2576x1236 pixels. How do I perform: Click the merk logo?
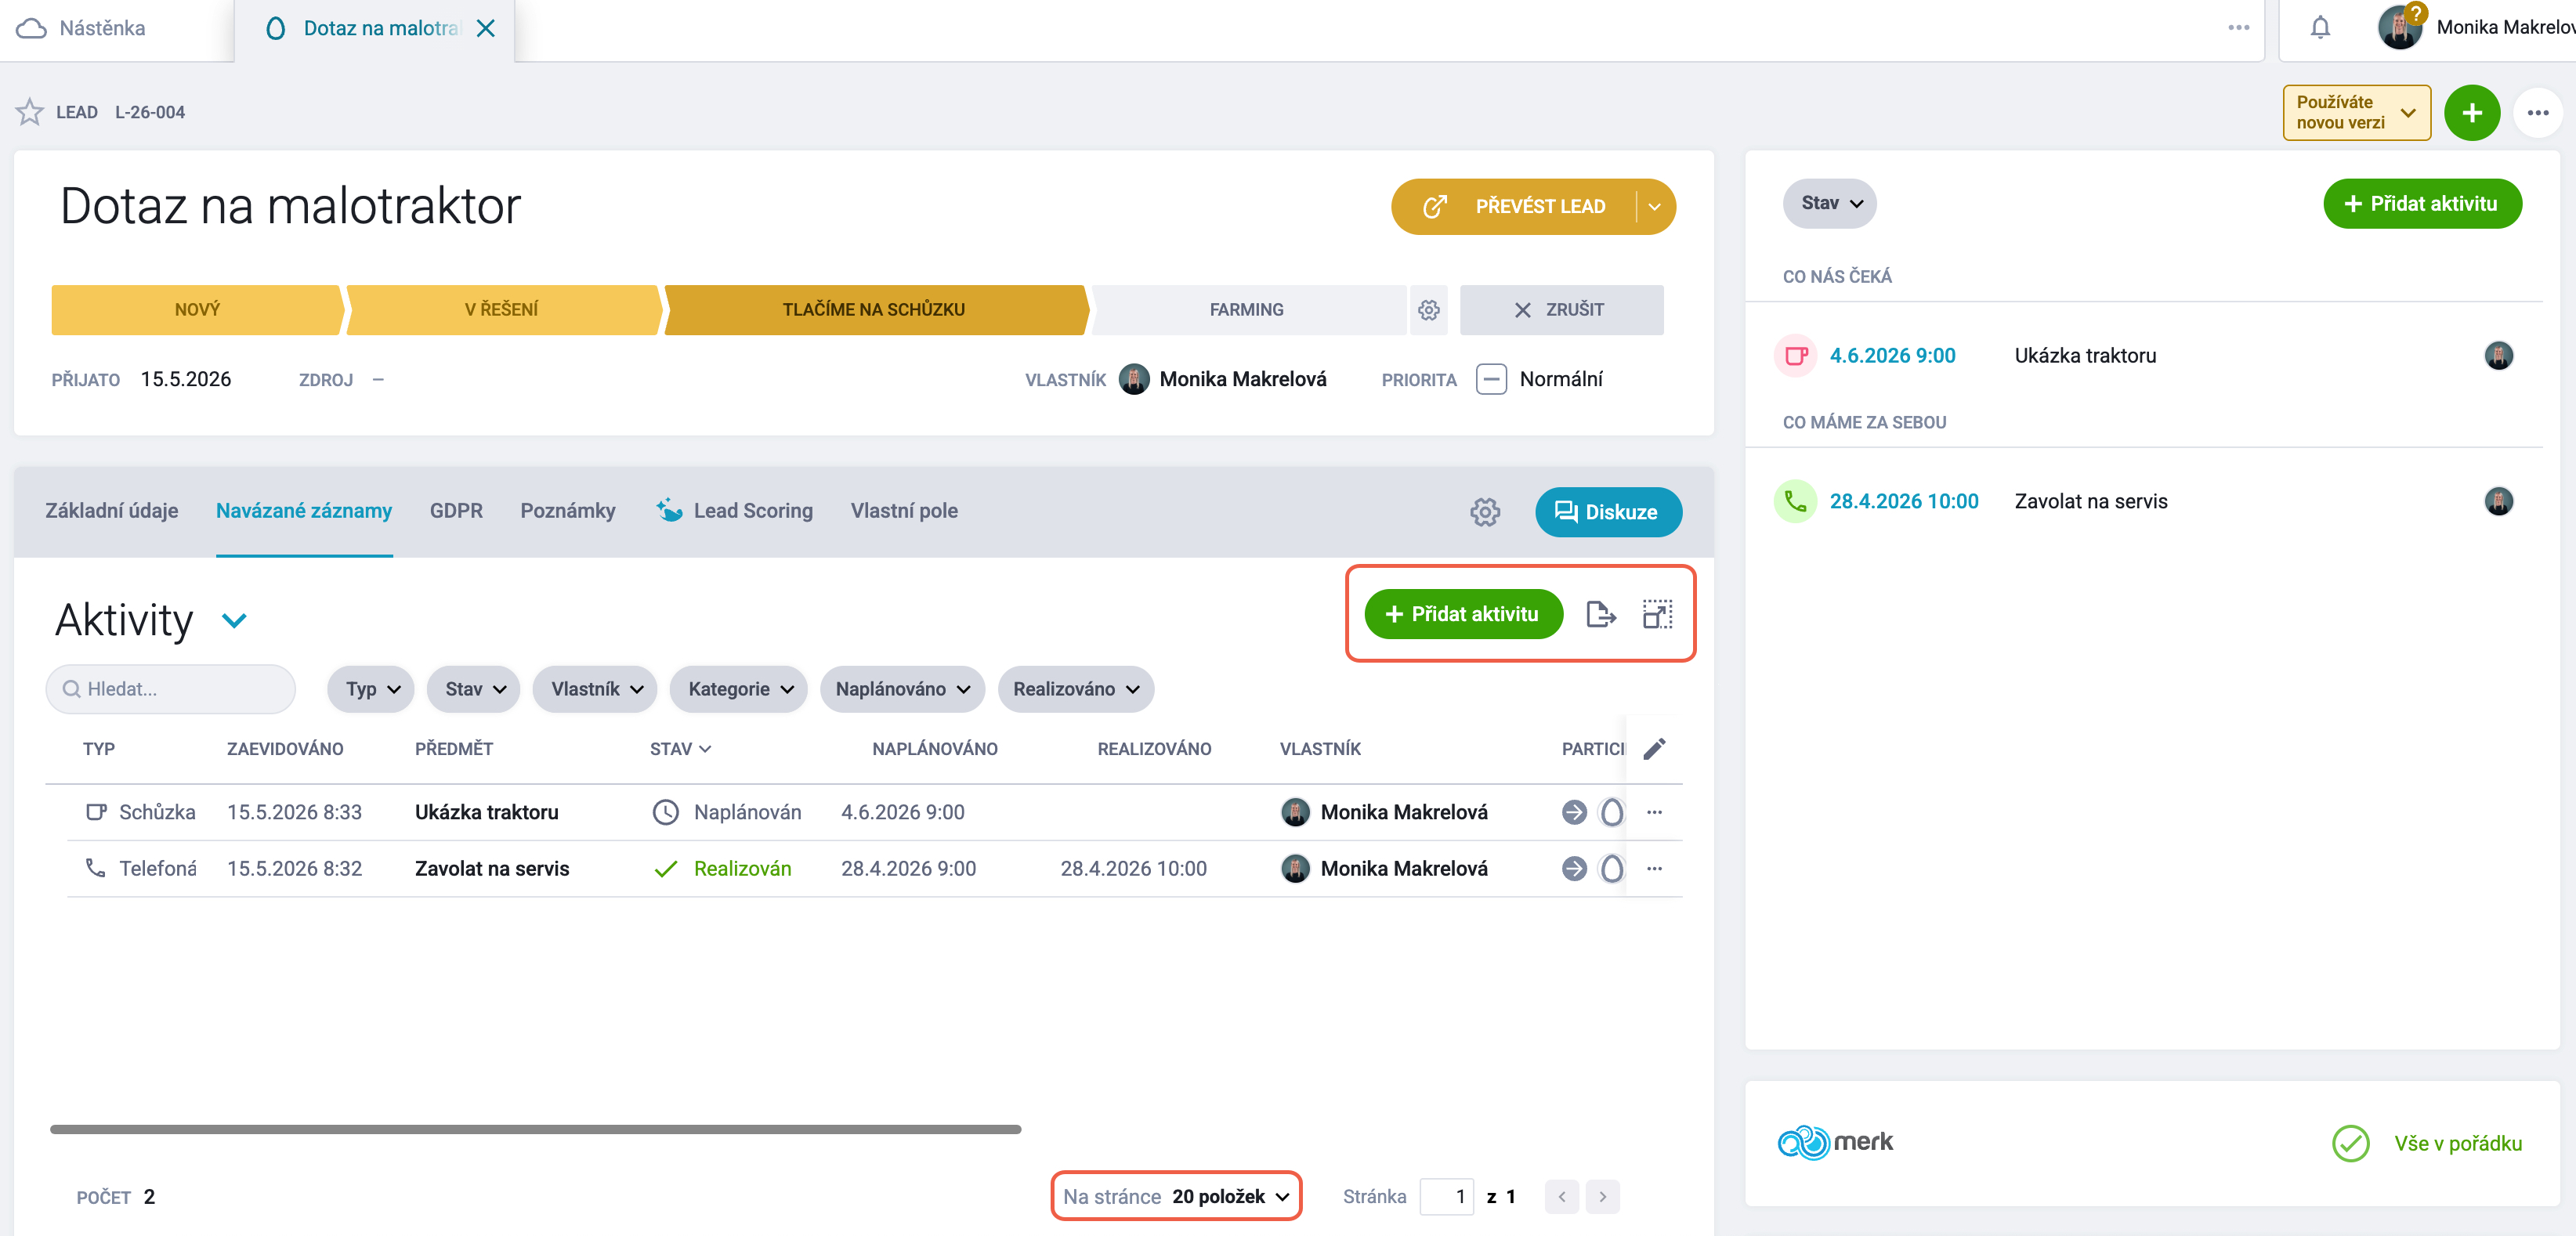[x=1834, y=1142]
